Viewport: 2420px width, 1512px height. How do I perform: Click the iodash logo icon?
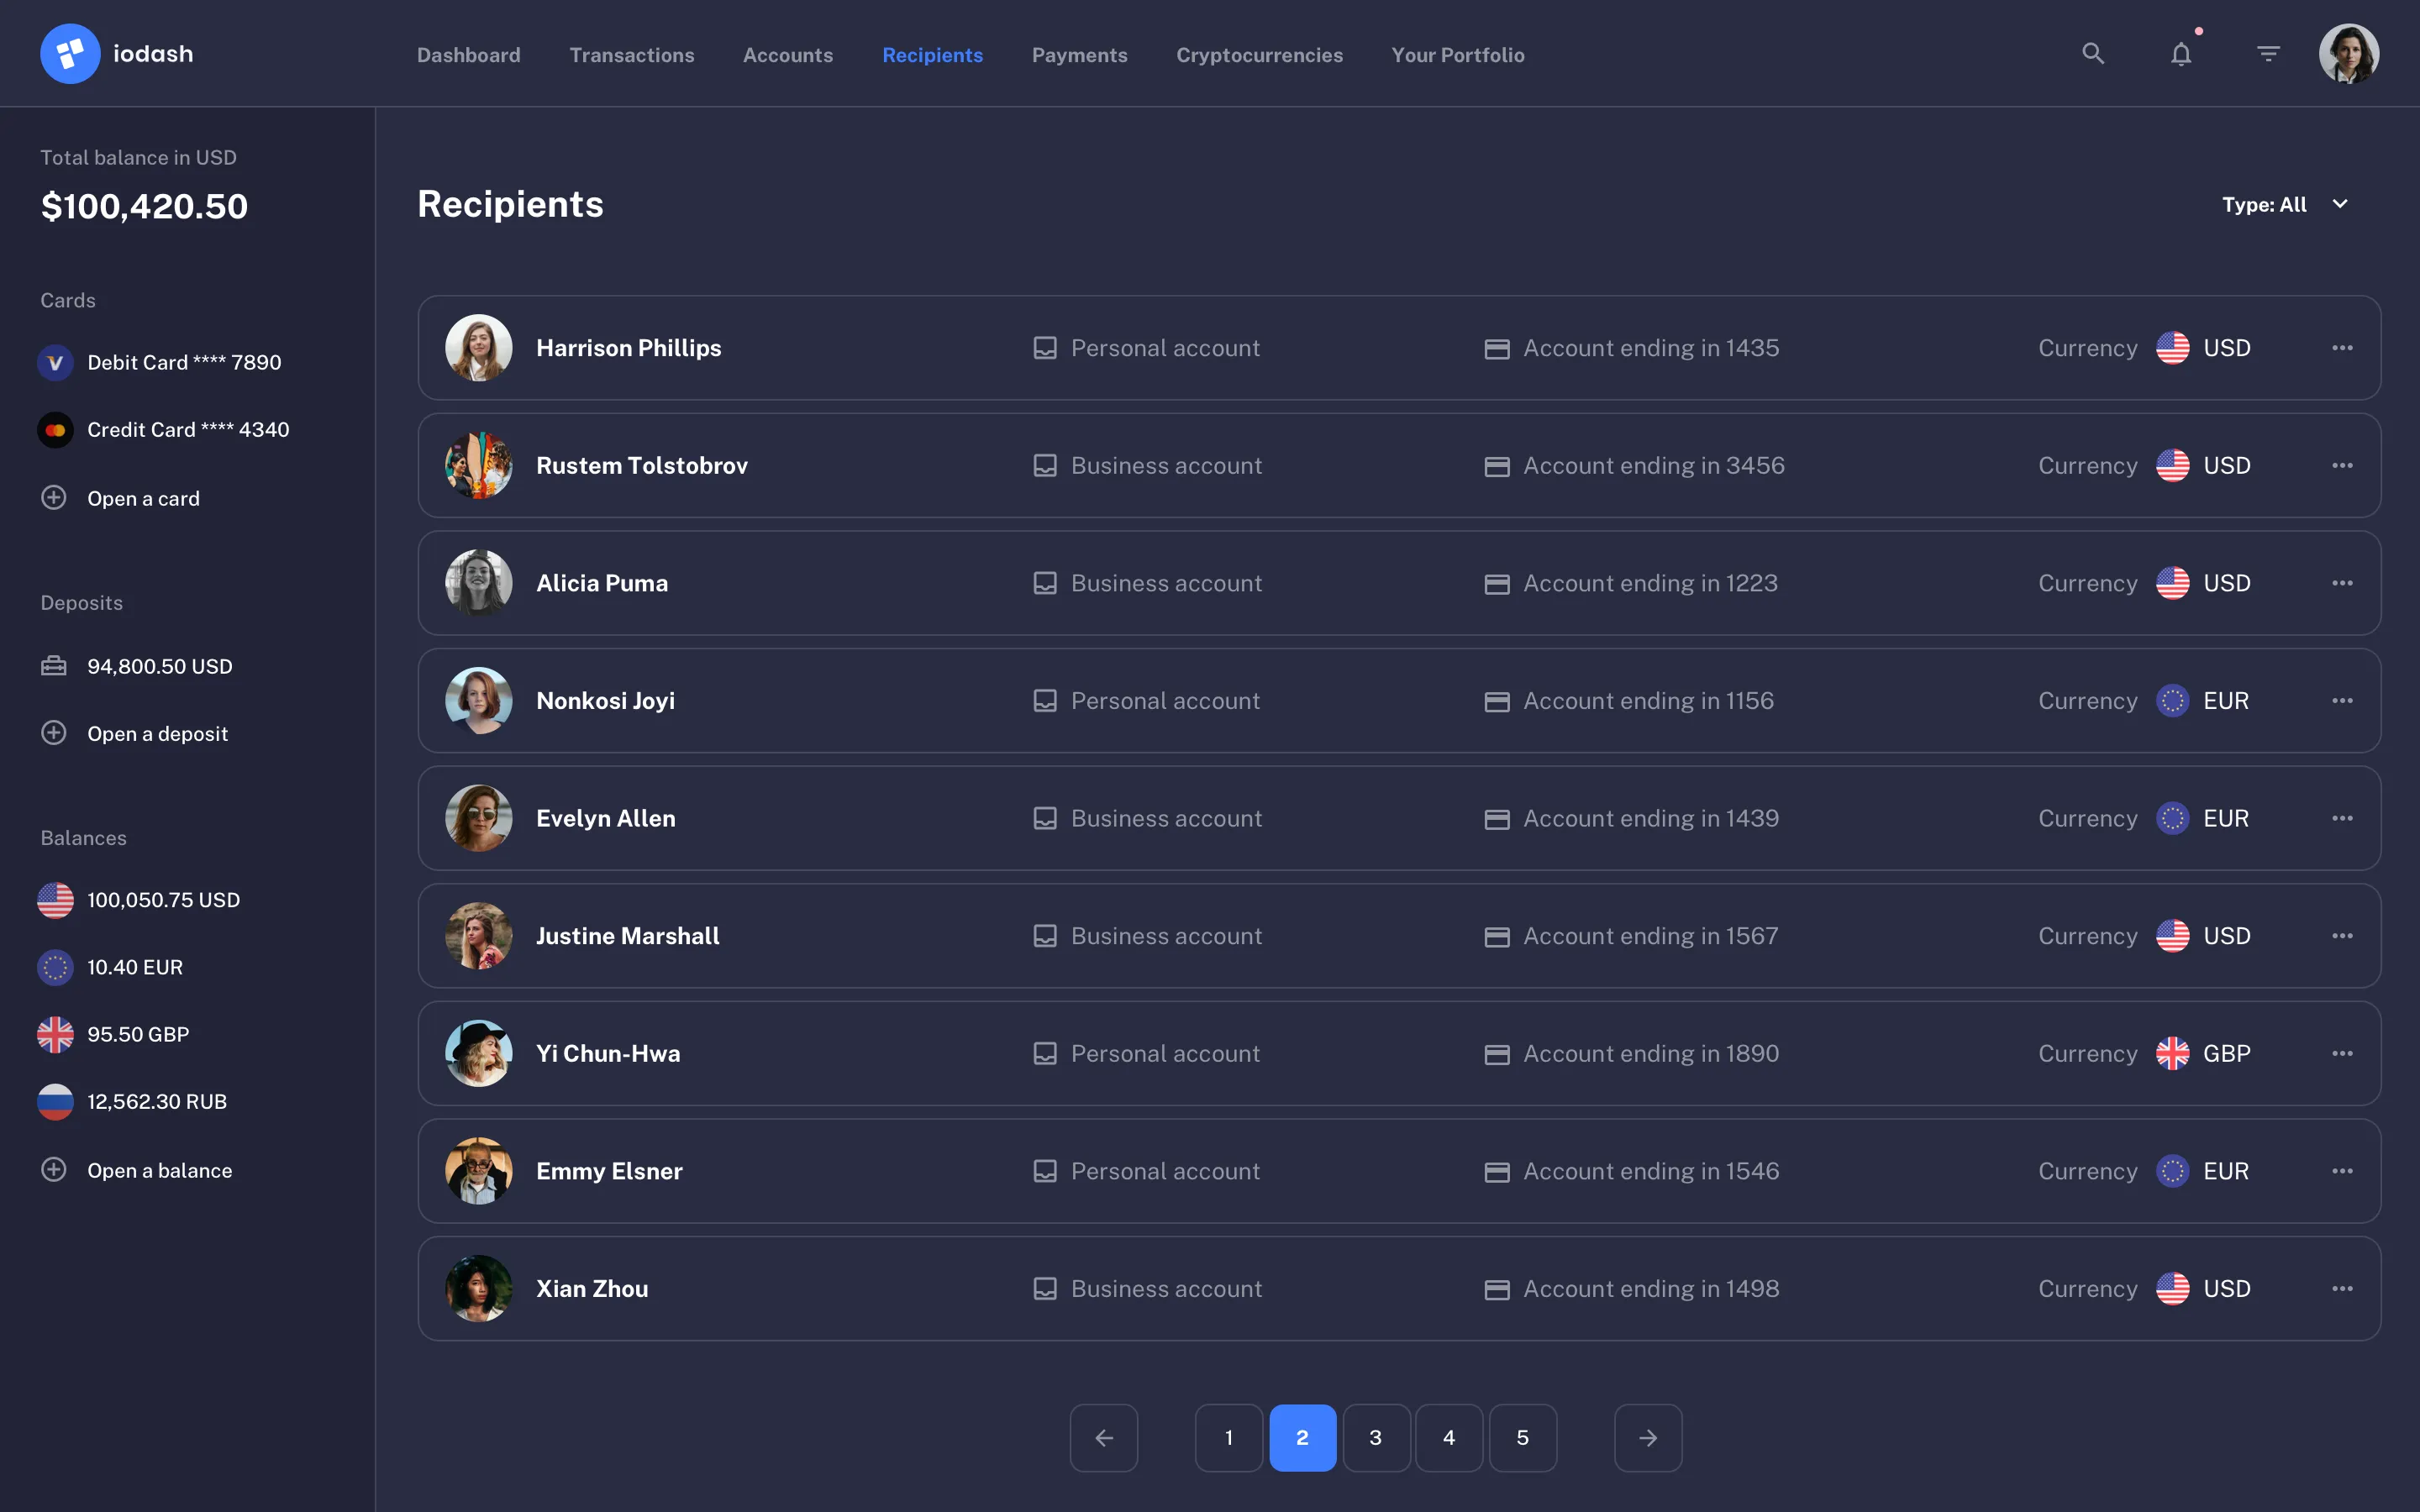[70, 52]
